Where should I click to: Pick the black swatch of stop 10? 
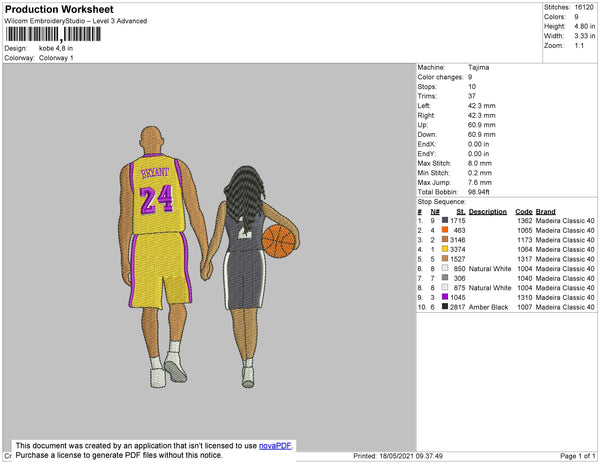click(445, 306)
